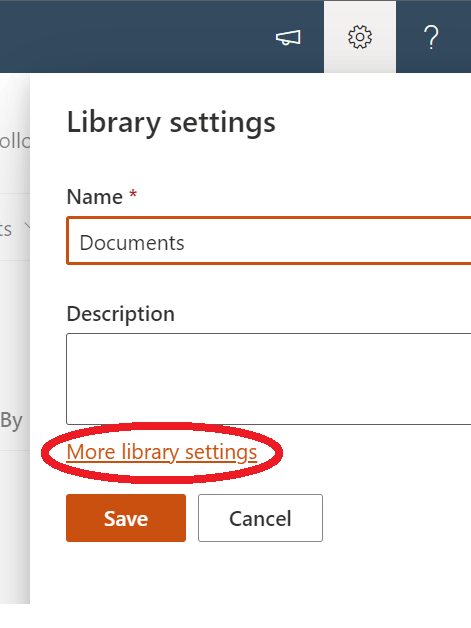This screenshot has width=471, height=628.
Task: Click blank space right of Library settings heading
Action: (372, 123)
